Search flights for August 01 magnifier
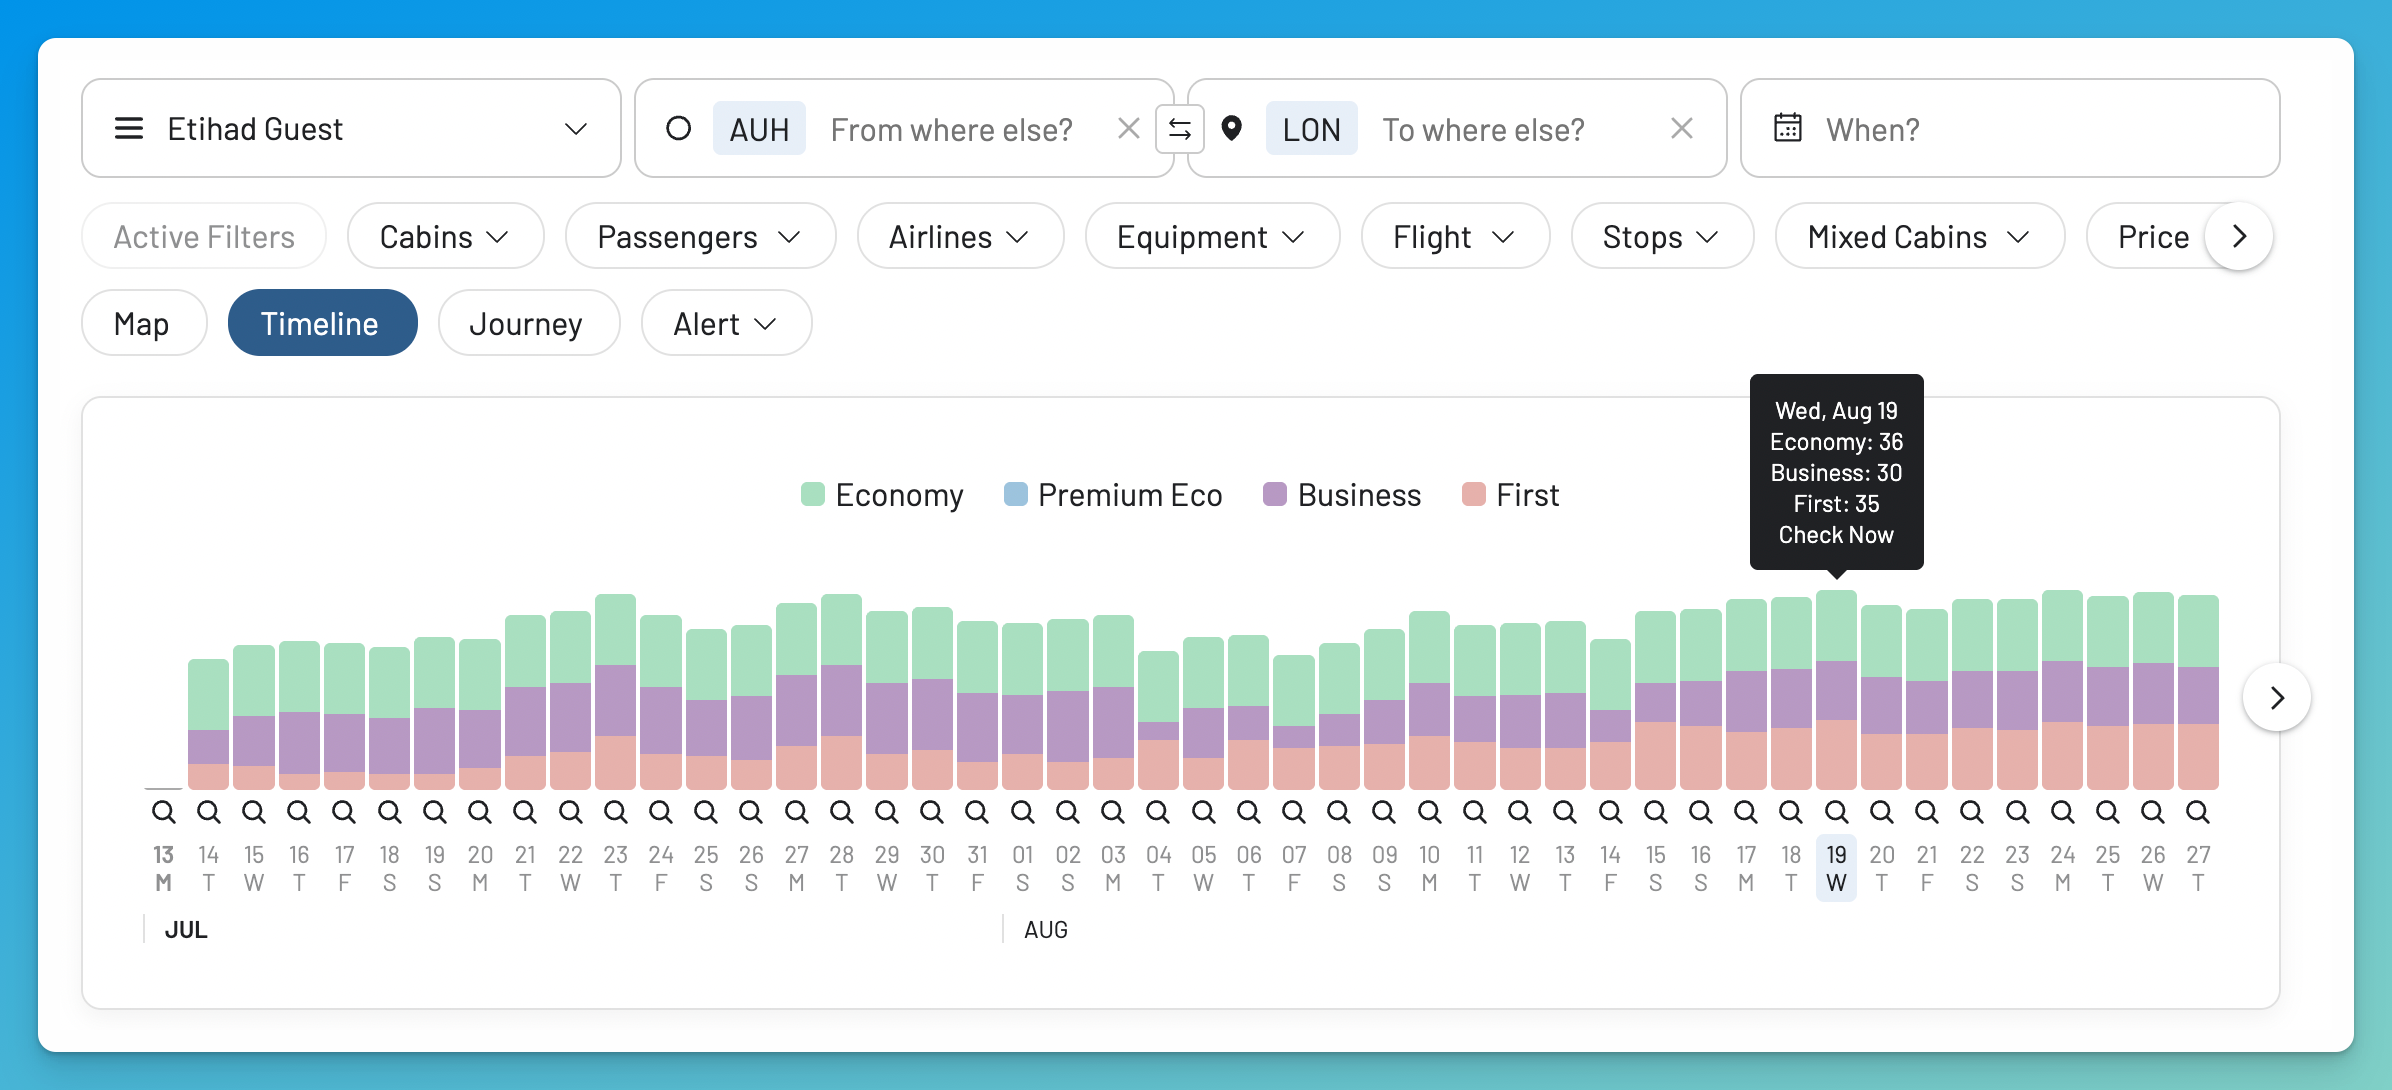 (x=1022, y=811)
